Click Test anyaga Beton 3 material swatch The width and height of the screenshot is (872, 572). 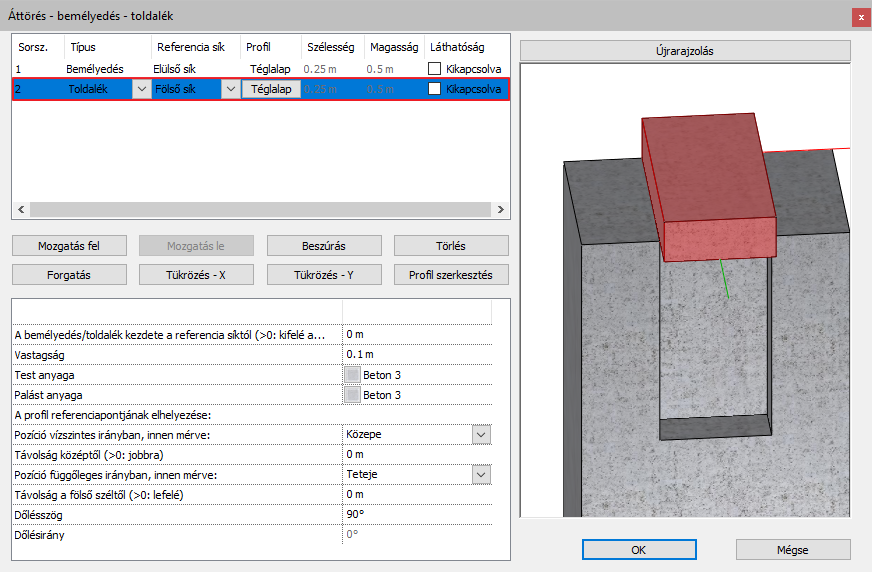coord(352,375)
